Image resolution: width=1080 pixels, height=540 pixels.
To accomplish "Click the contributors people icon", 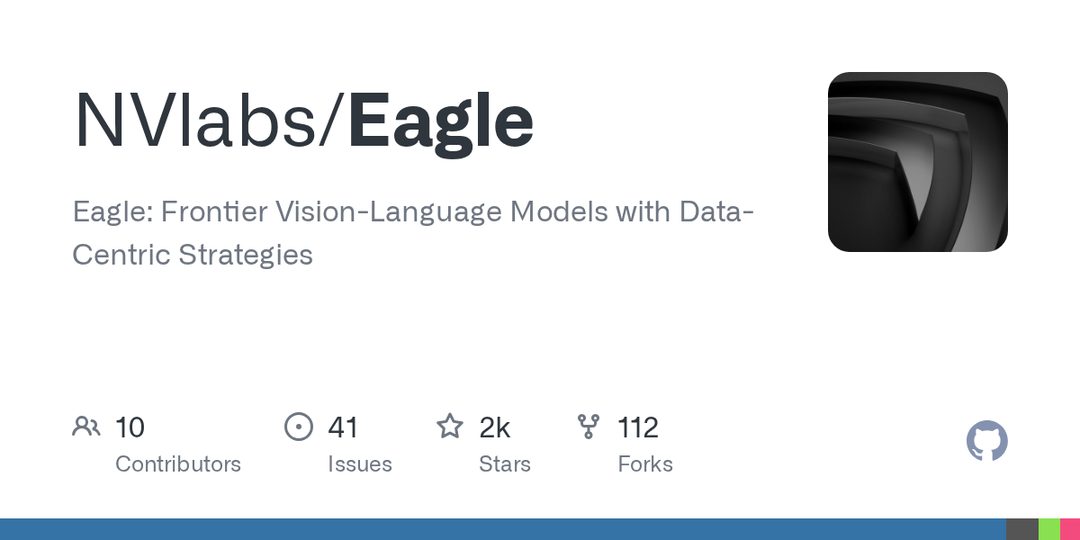I will tap(86, 427).
